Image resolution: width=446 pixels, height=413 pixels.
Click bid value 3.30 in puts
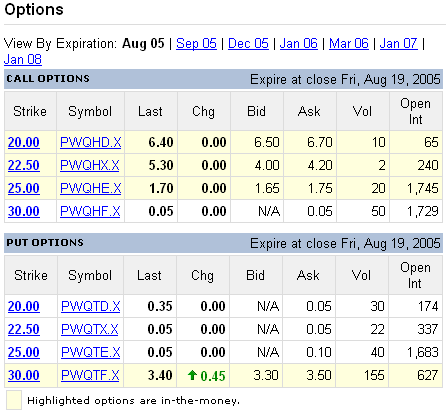[266, 375]
